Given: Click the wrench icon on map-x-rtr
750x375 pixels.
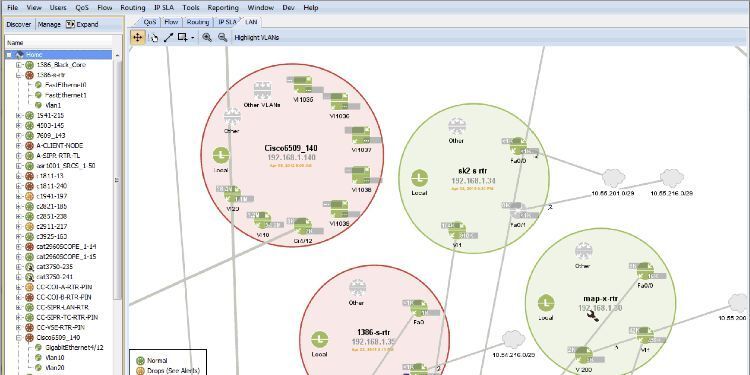Looking at the screenshot, I should tap(593, 315).
